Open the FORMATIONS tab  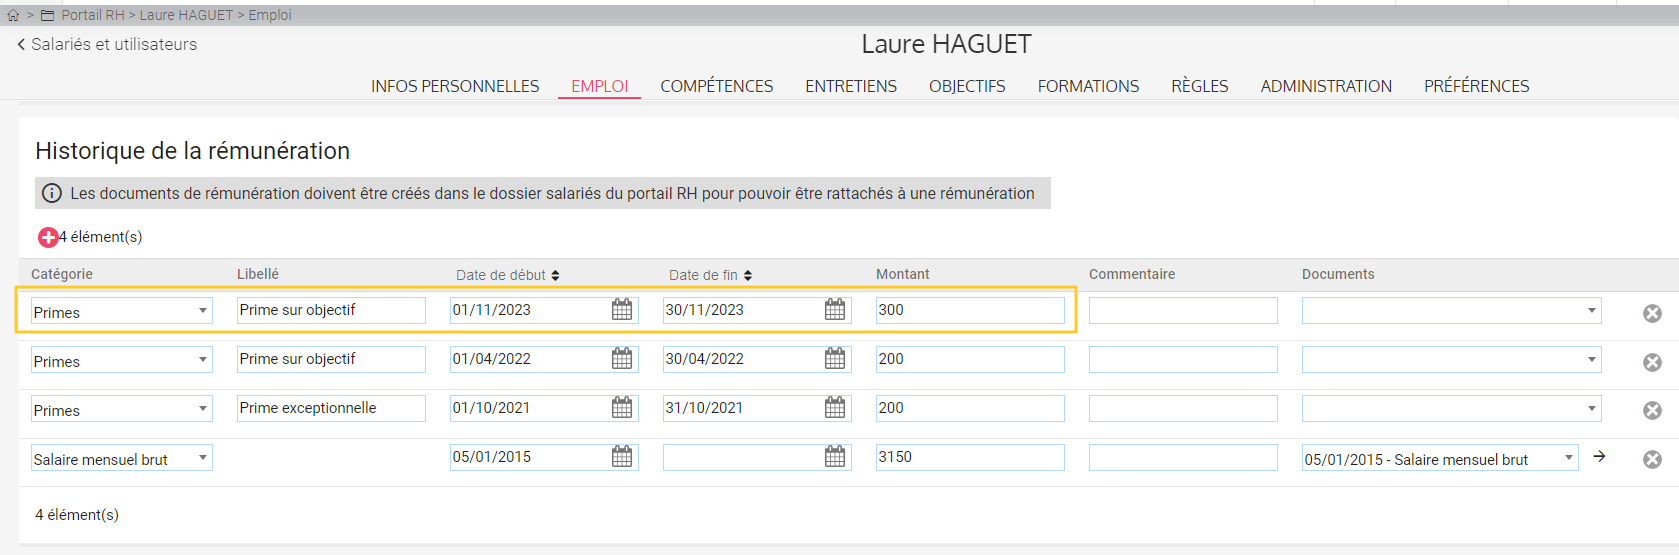click(1088, 86)
